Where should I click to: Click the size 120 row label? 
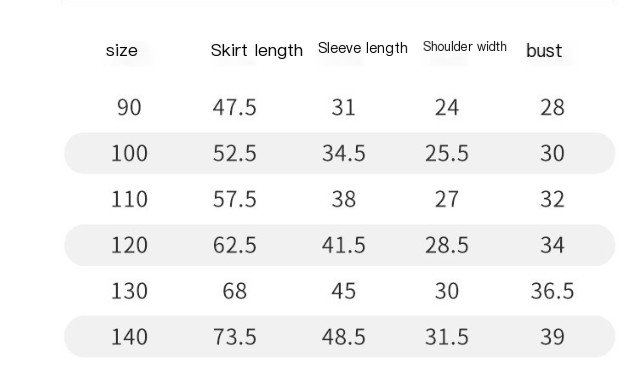[129, 245]
